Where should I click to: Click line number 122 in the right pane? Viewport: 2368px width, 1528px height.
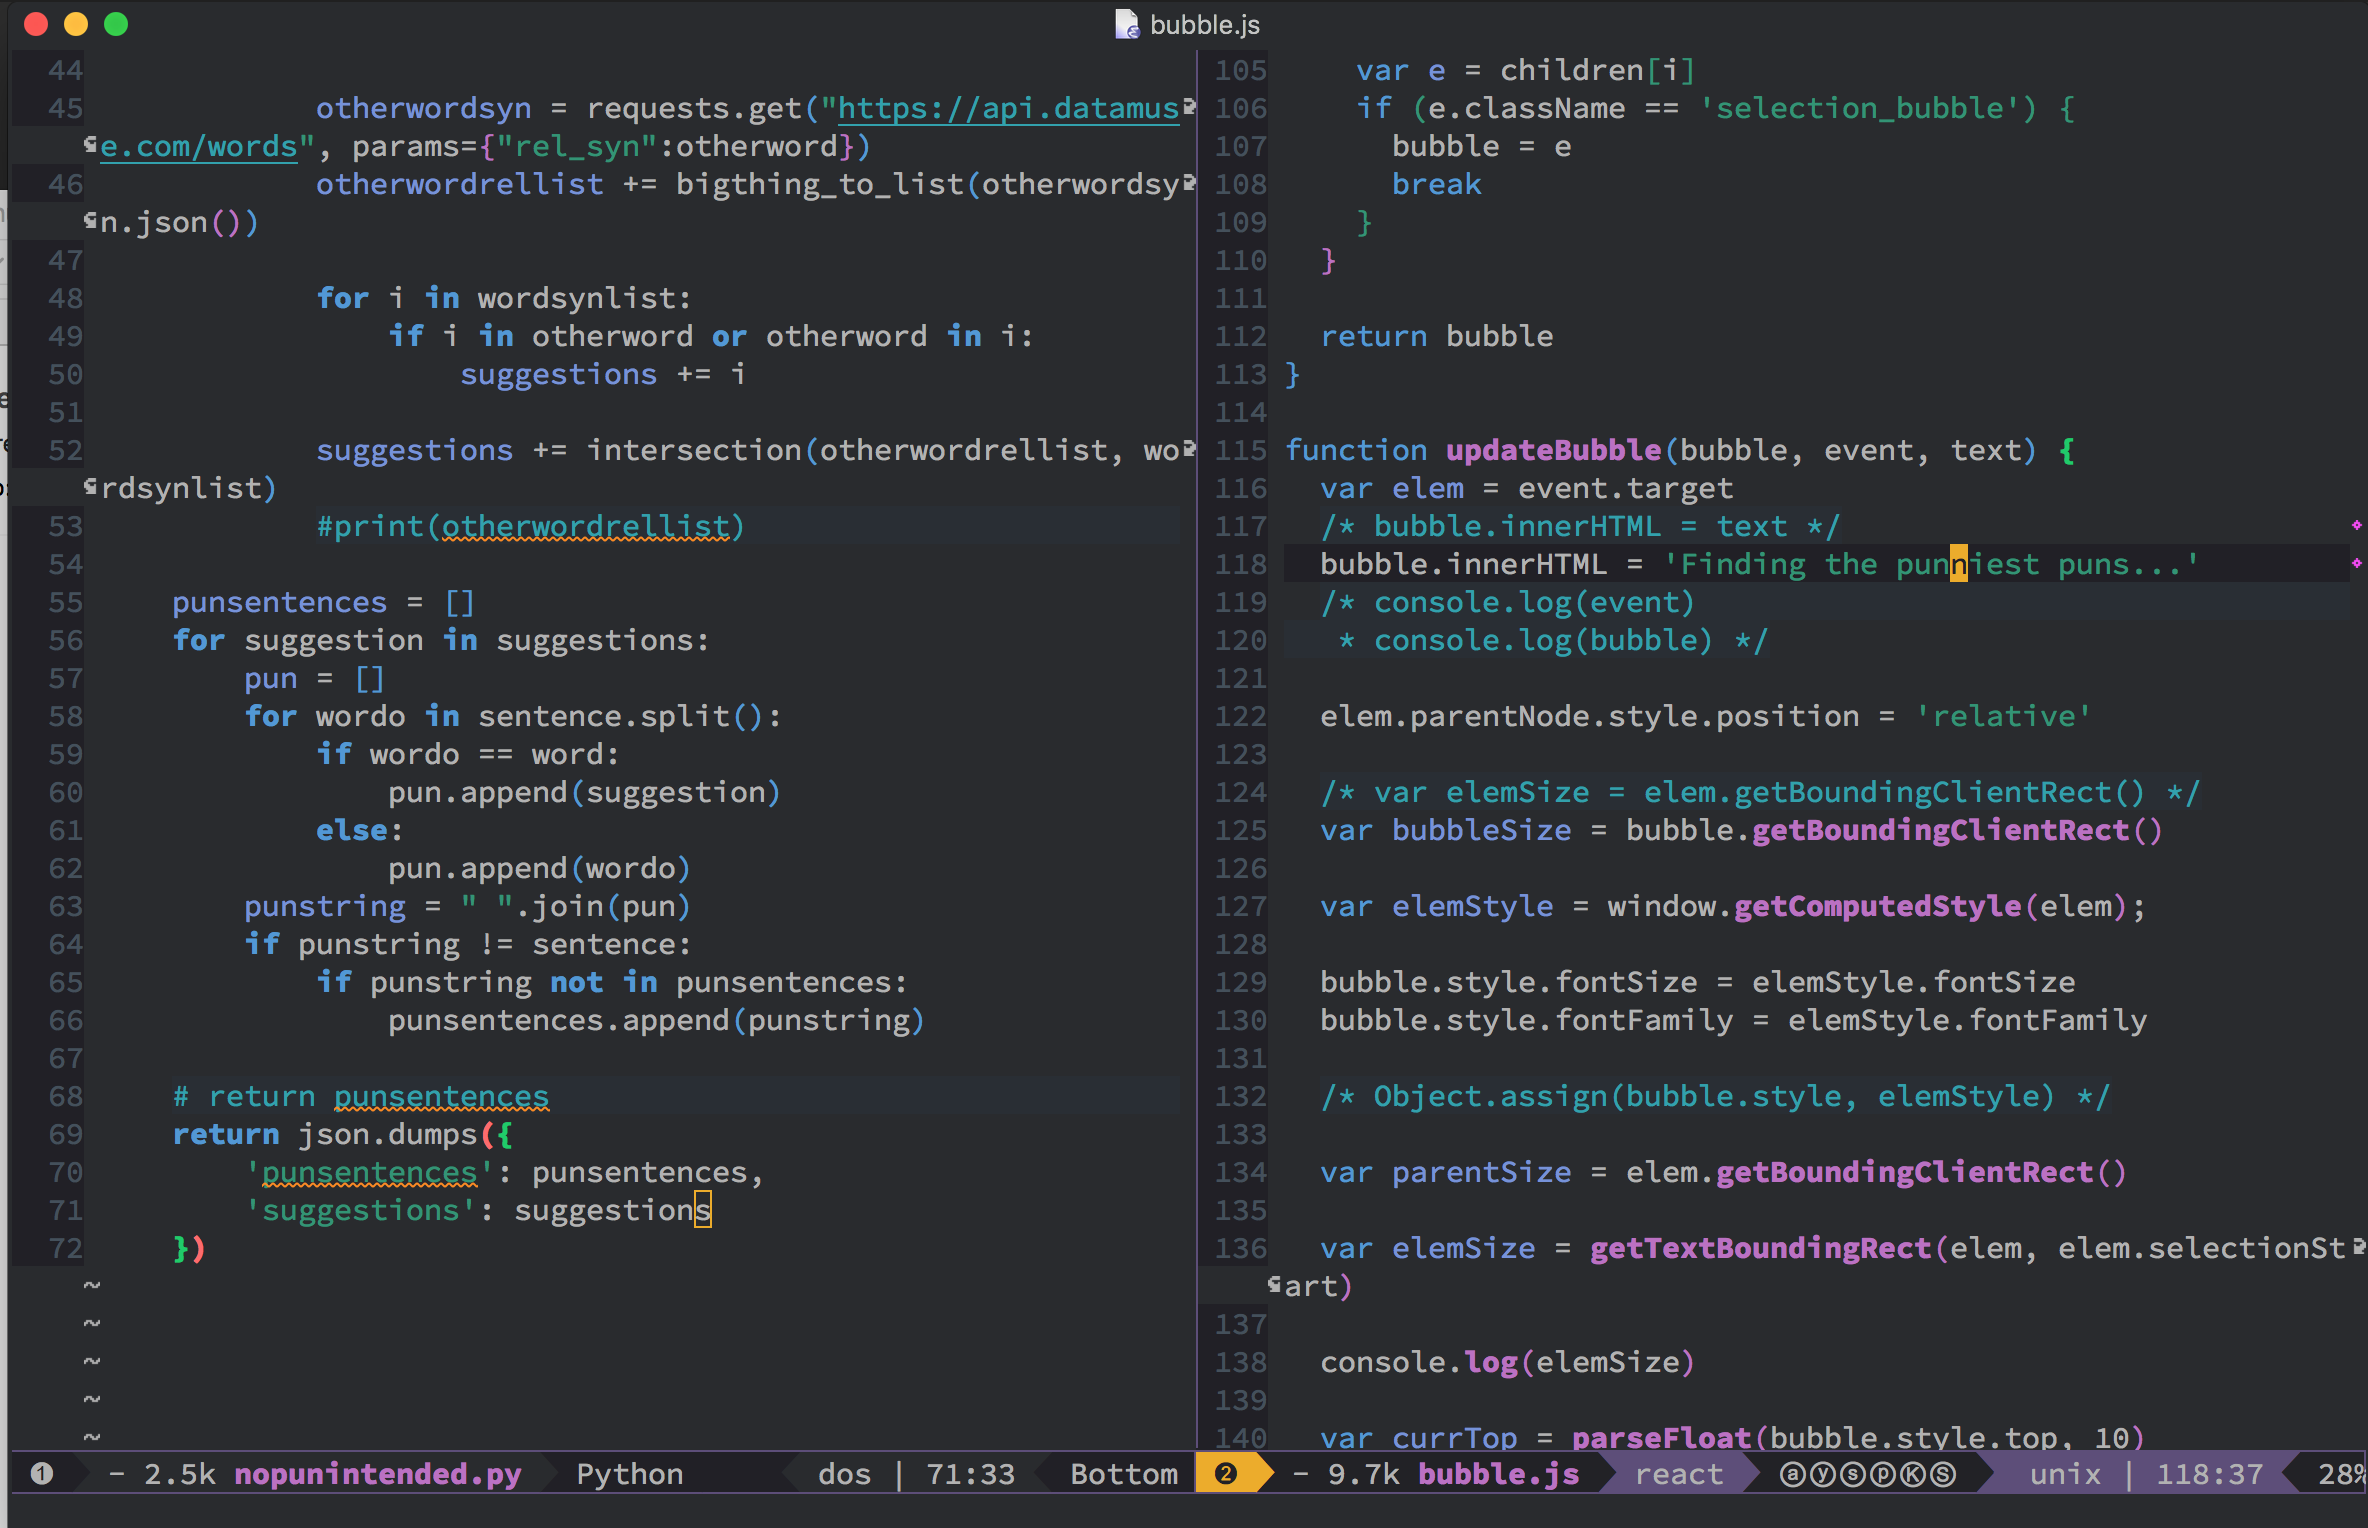pos(1240,716)
